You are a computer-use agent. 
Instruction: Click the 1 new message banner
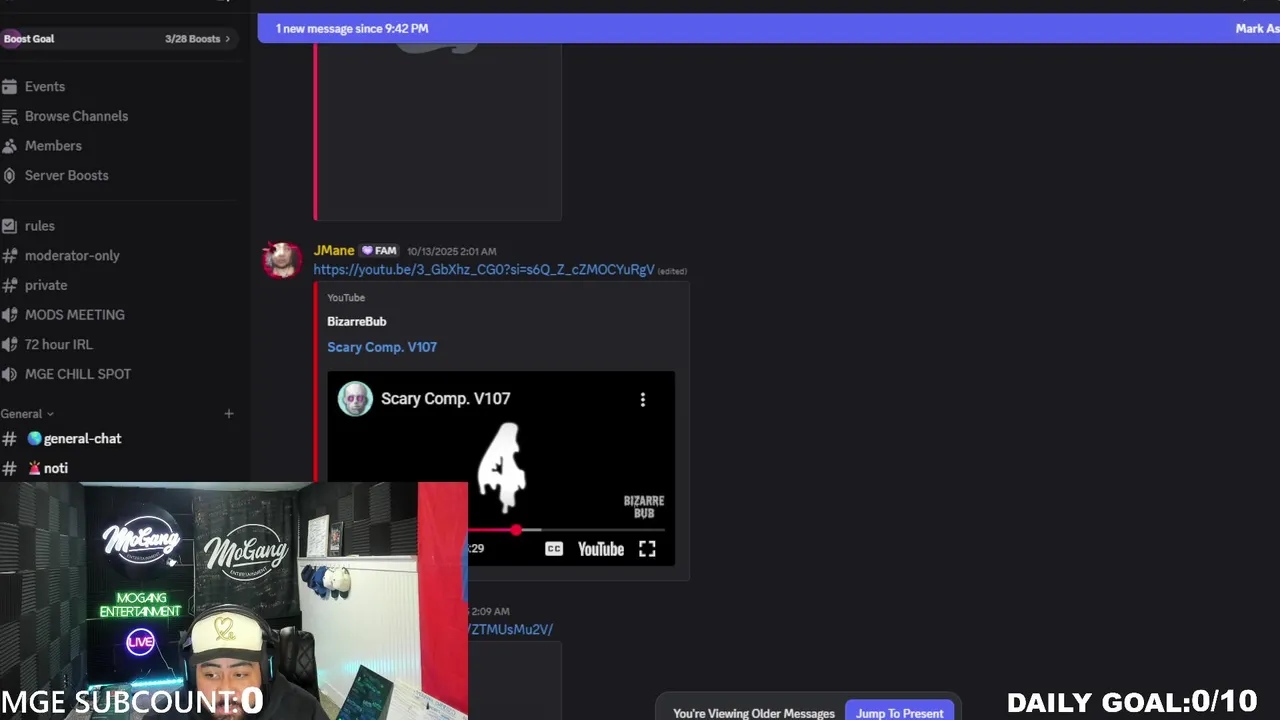click(x=768, y=28)
